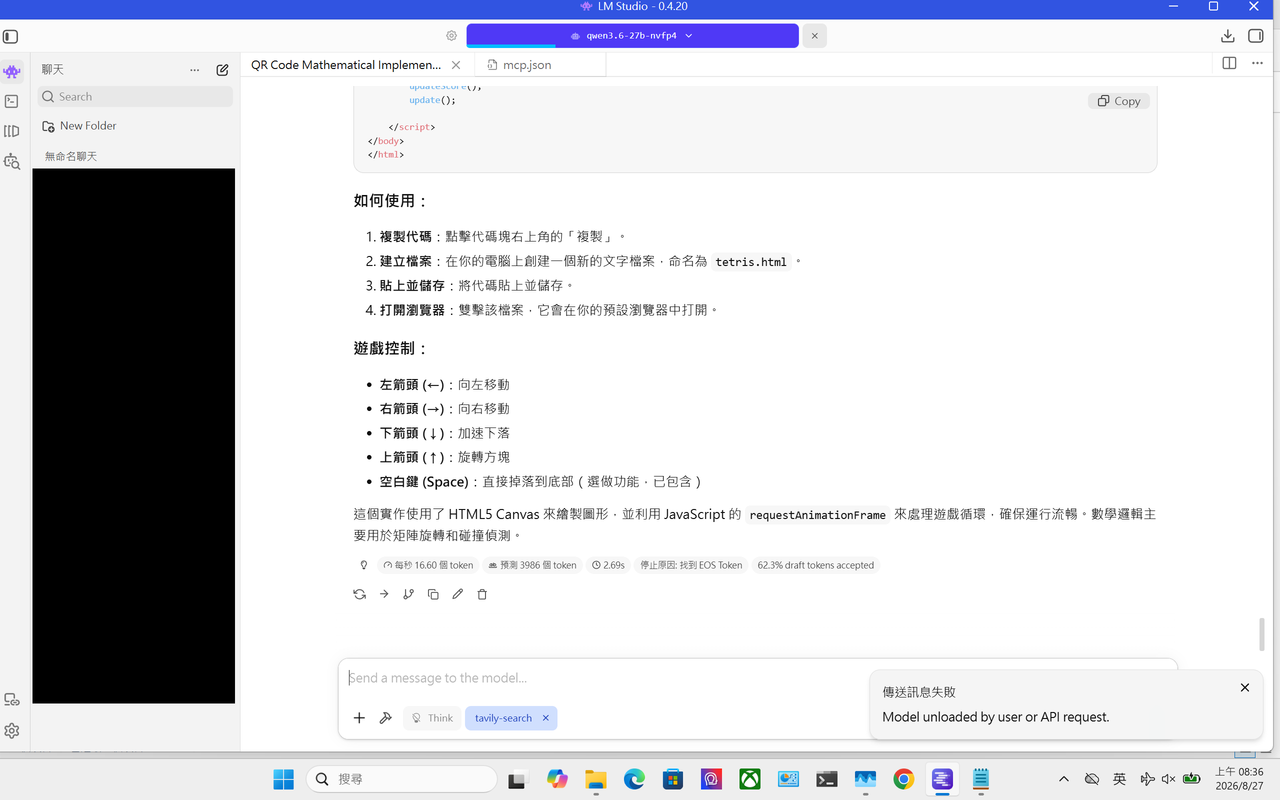Focus the chat Search field
Viewport: 1280px width, 800px height.
pos(135,97)
